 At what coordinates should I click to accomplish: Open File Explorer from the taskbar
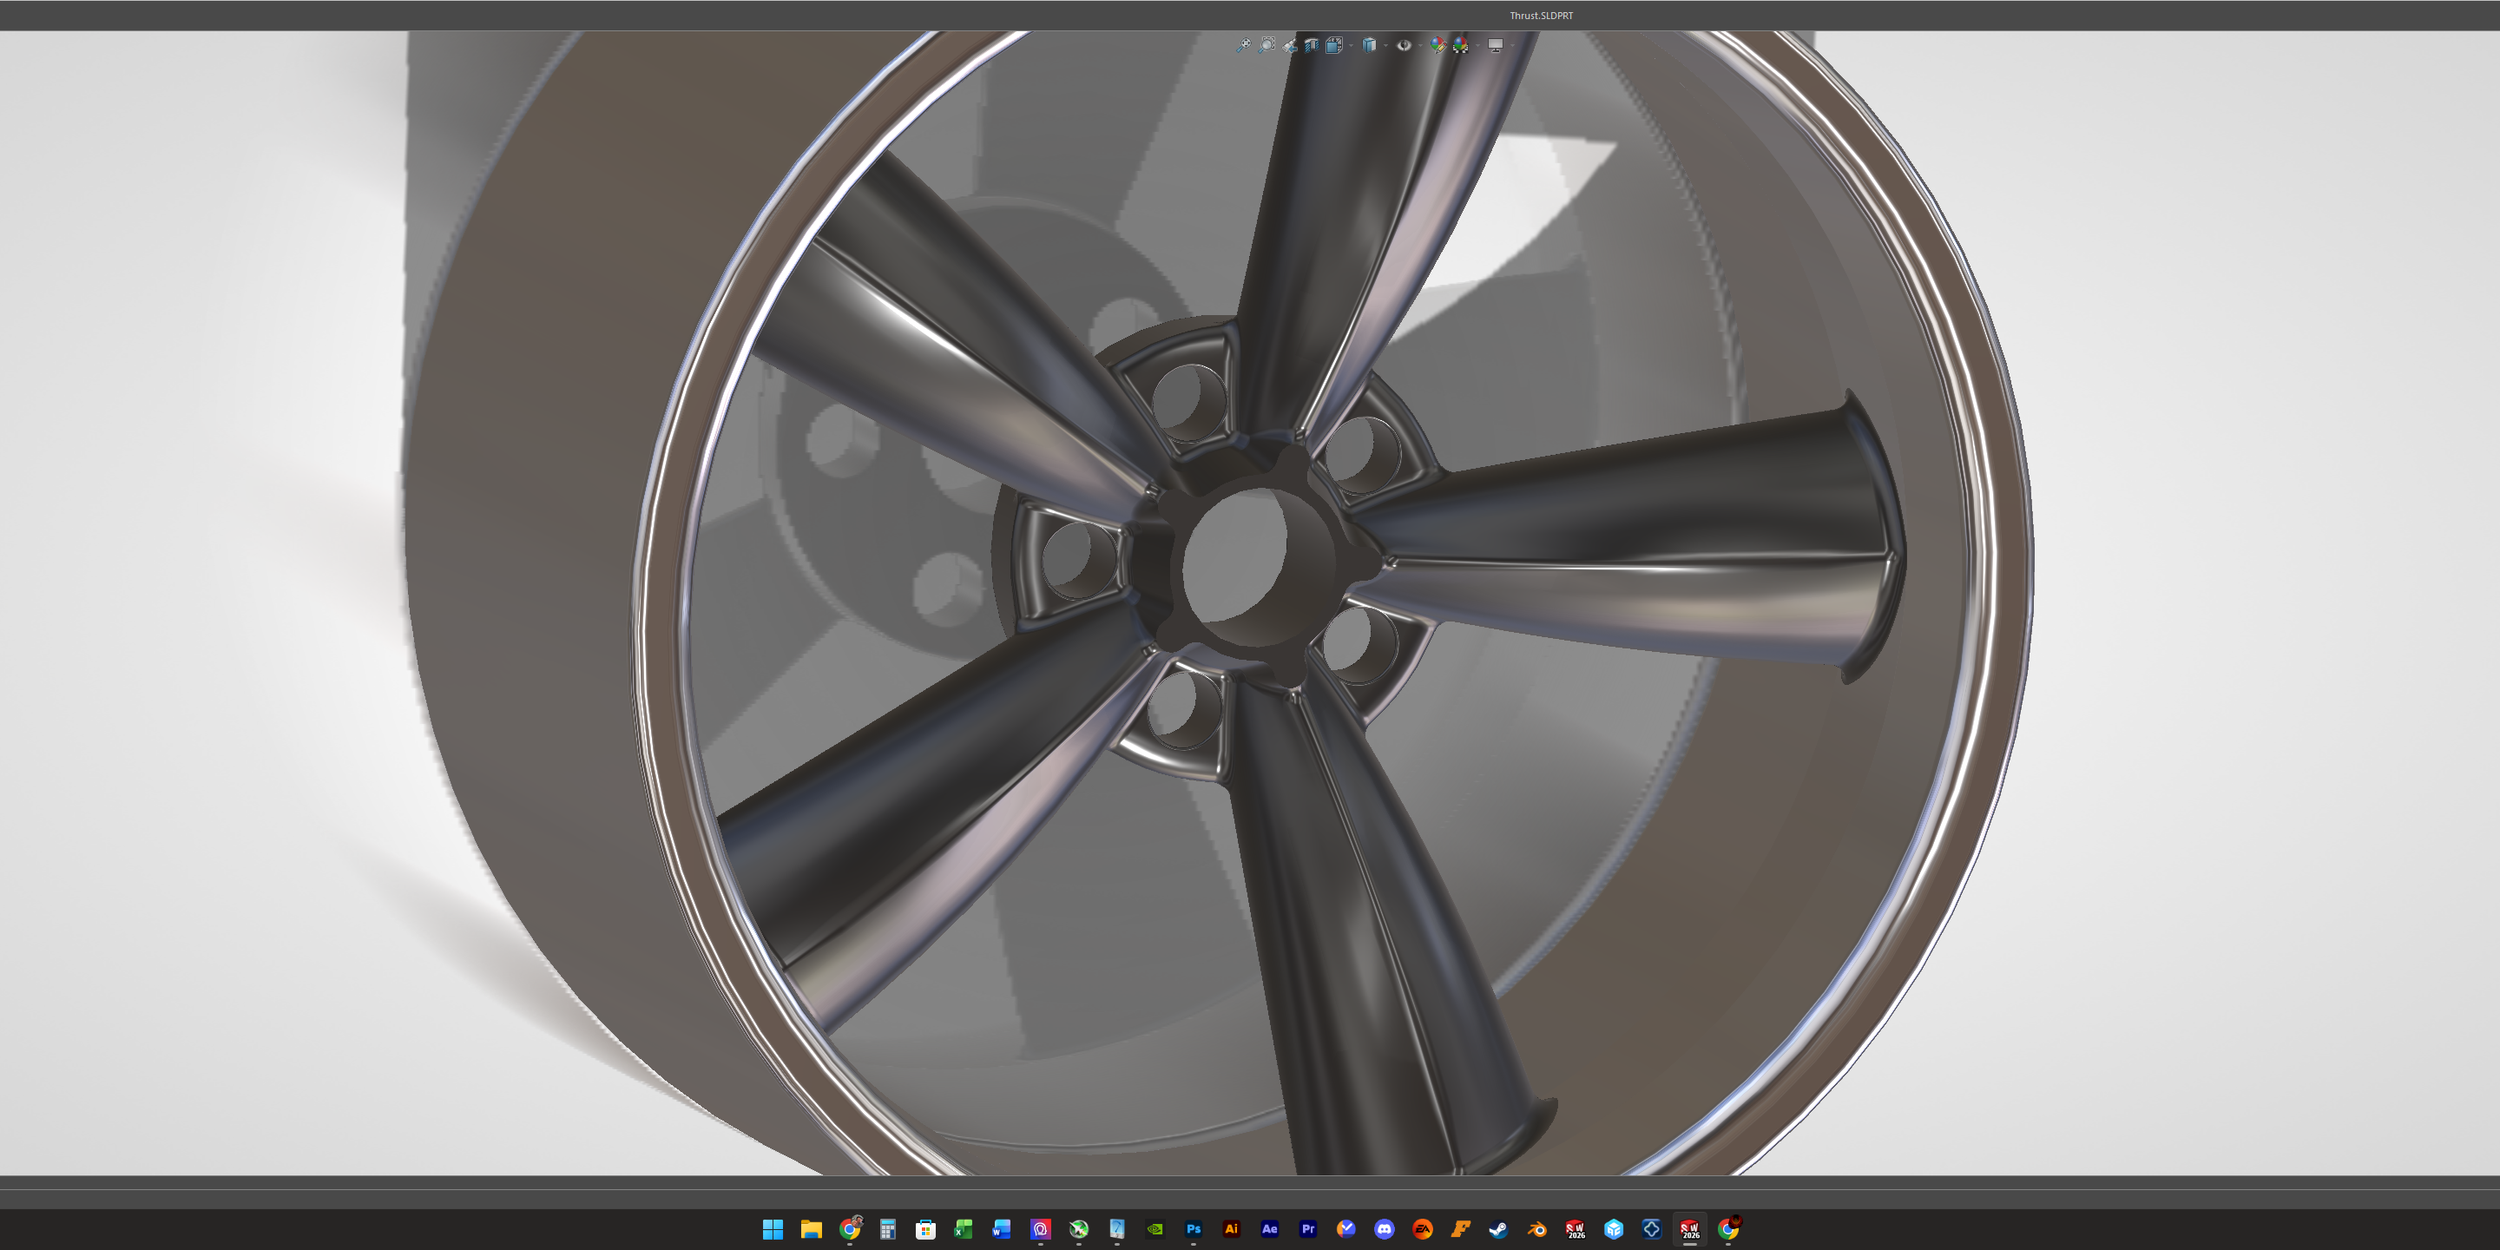(x=811, y=1229)
